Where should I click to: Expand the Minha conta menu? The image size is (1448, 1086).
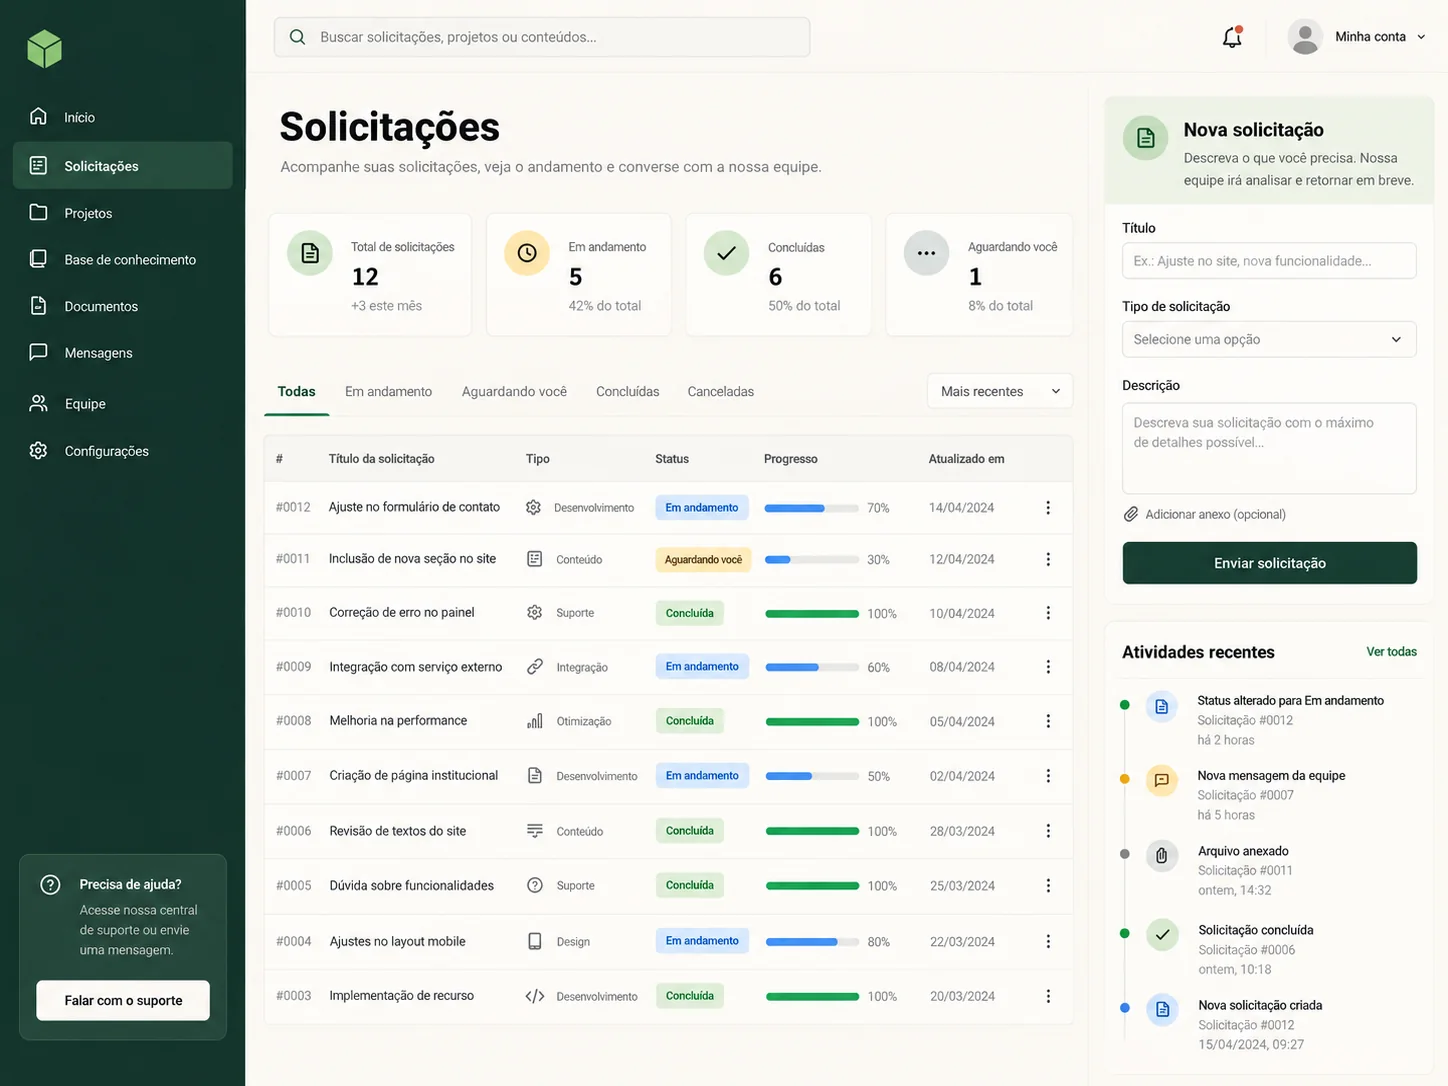1380,37
